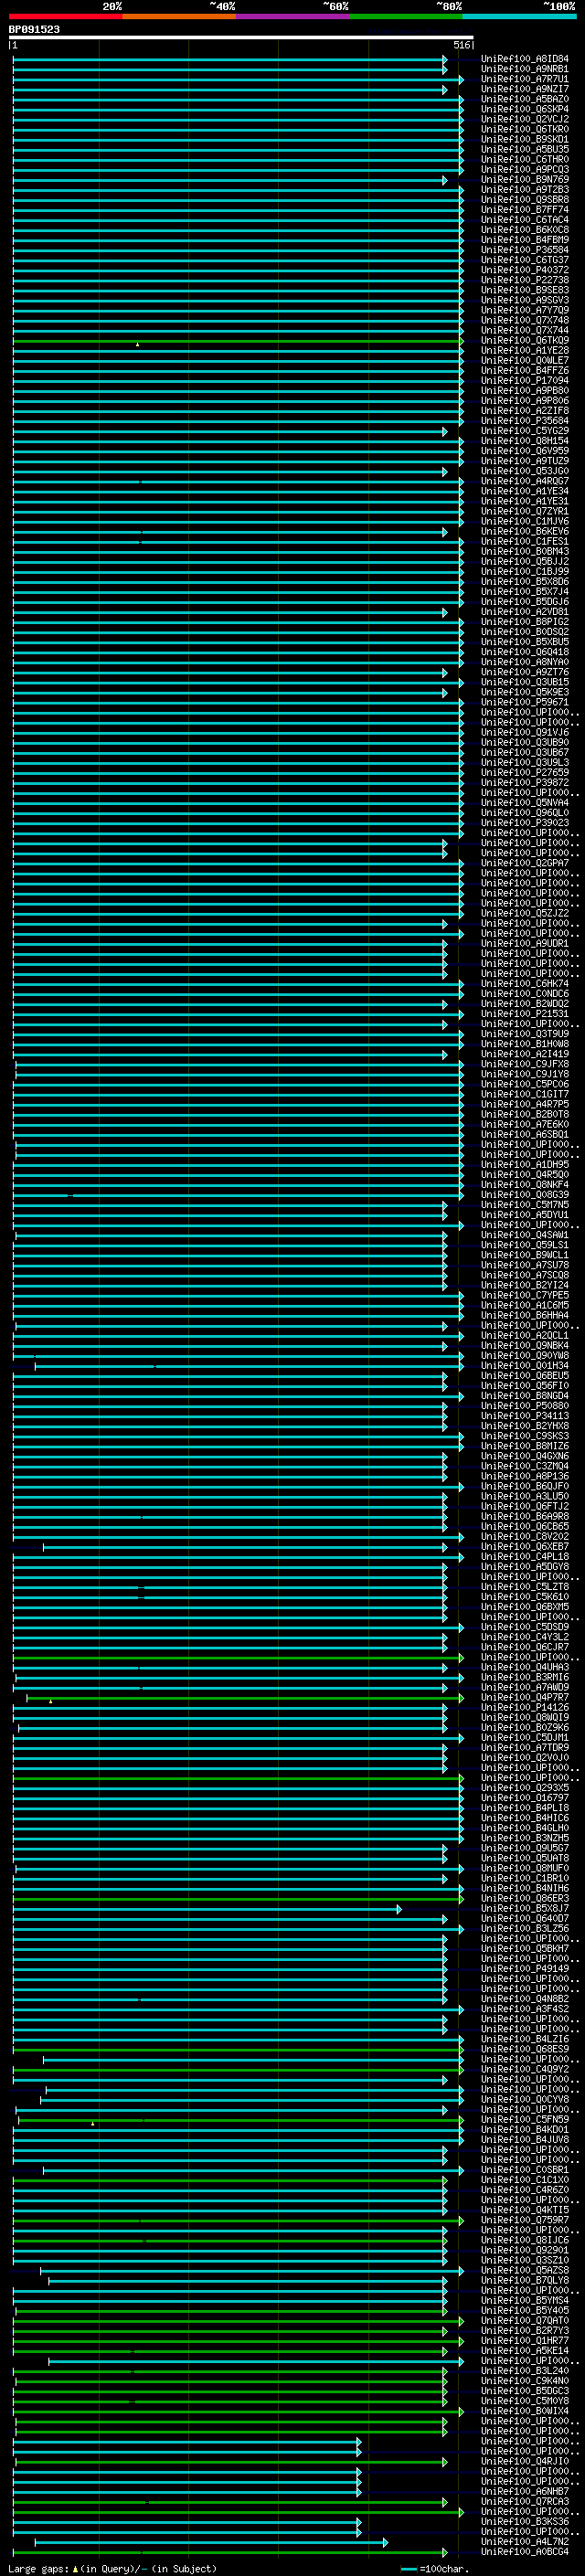Click the Large gaps legend text
This screenshot has height=2576, width=585.
point(112,2569)
